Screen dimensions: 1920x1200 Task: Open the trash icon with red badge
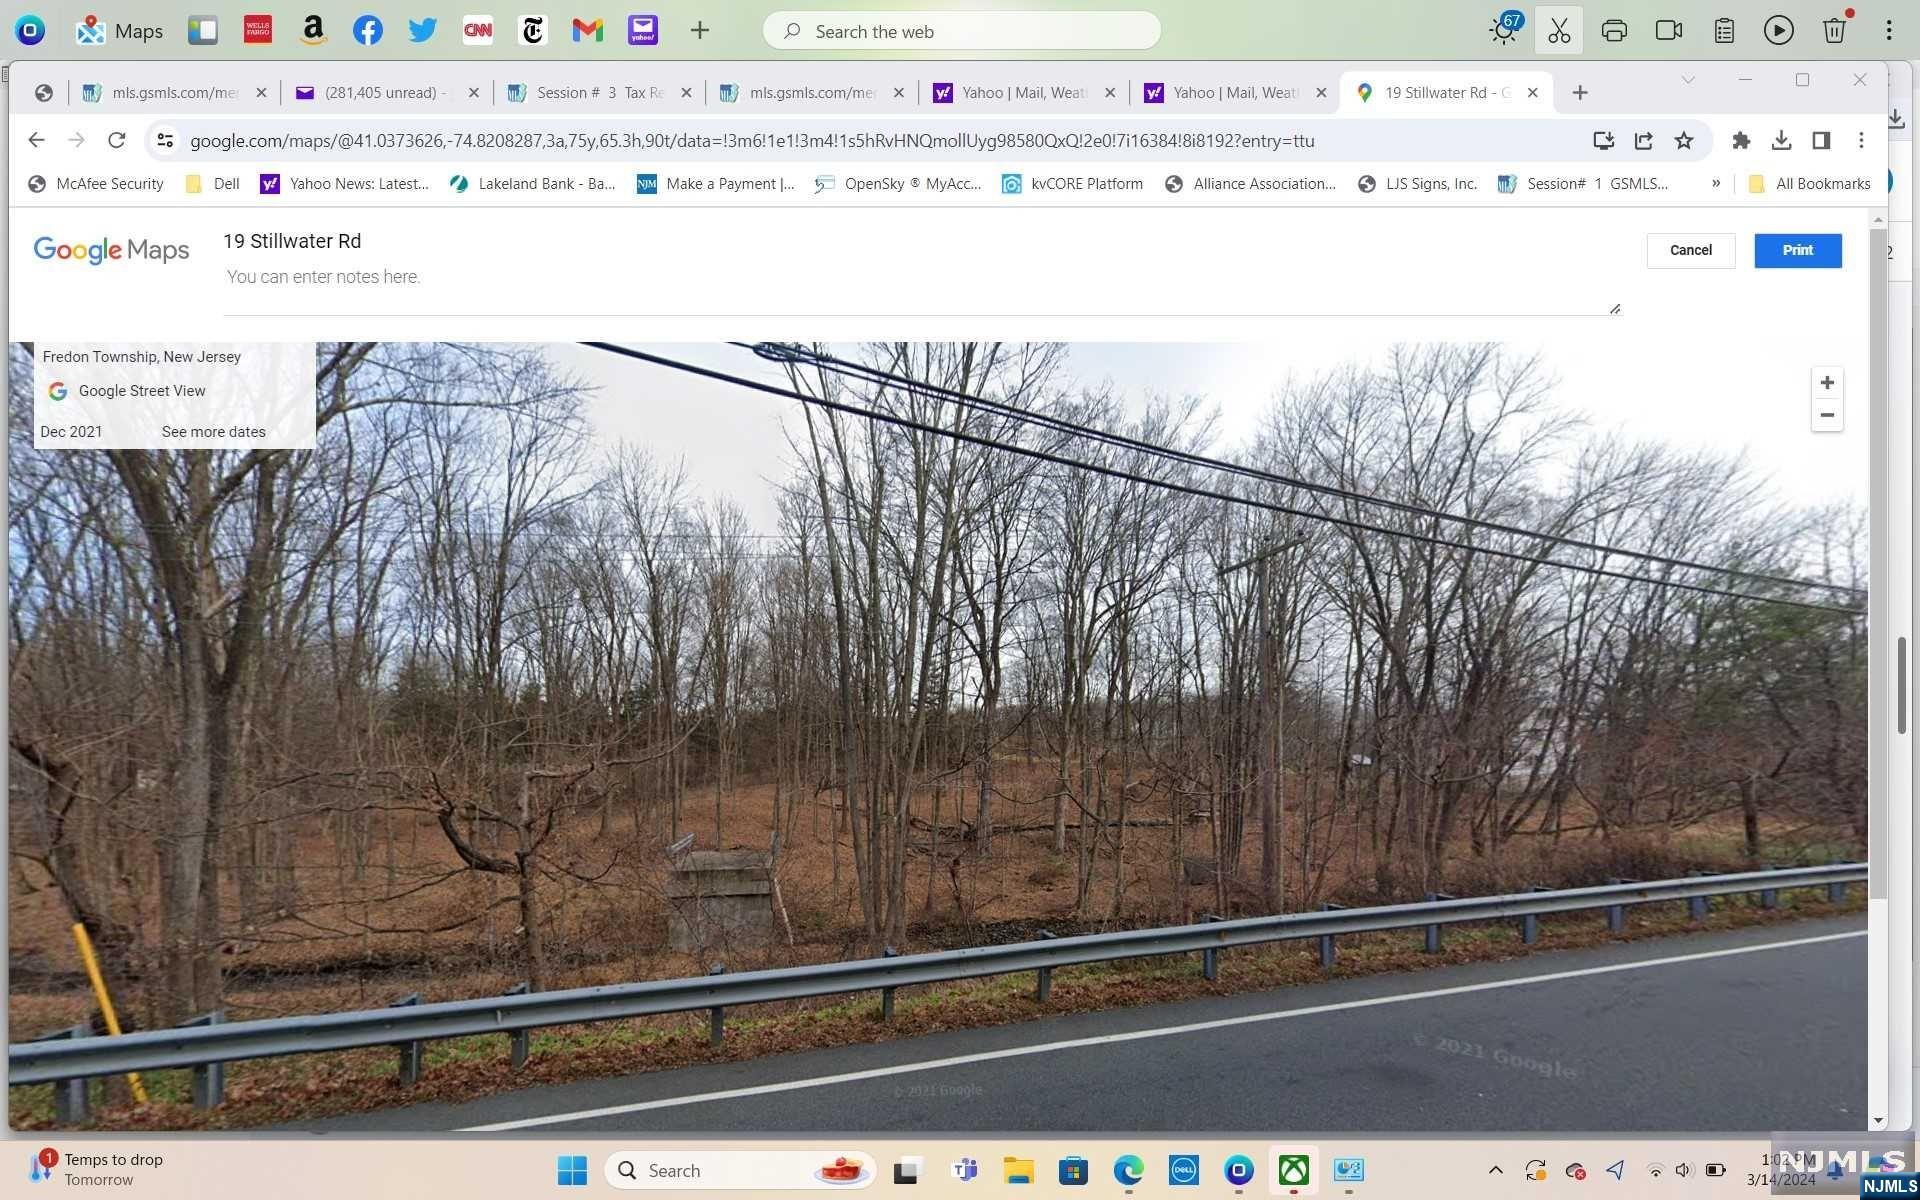(1834, 30)
